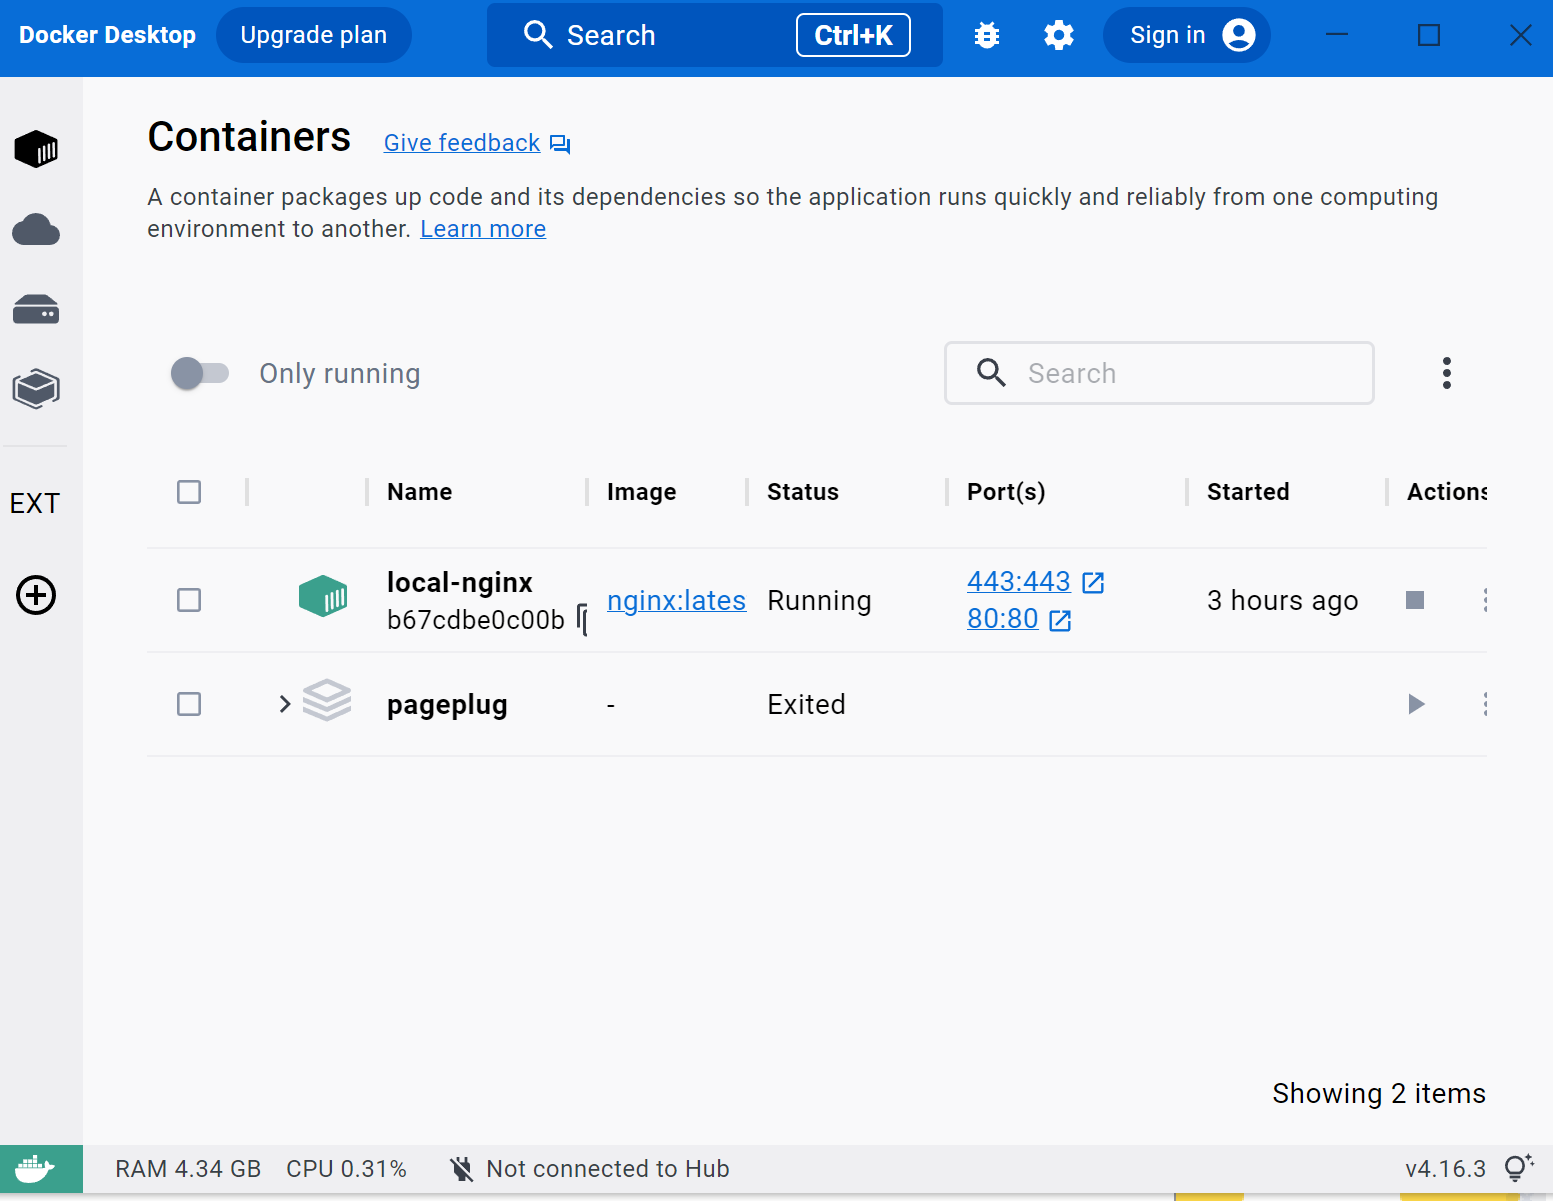The width and height of the screenshot is (1553, 1201).
Task: Open nginx:latest image link
Action: click(676, 600)
